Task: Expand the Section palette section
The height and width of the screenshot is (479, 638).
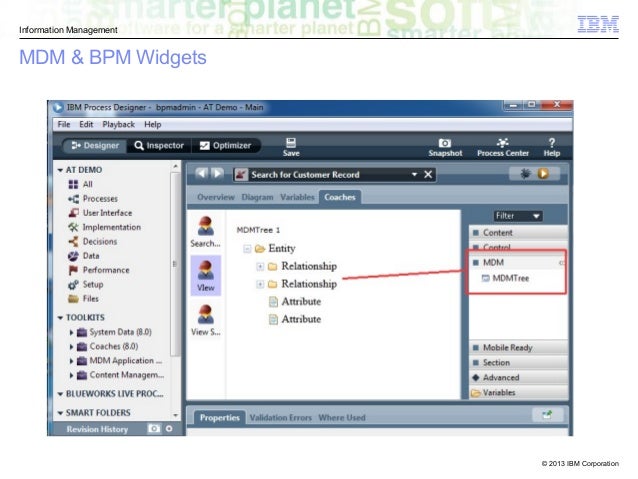Action: pyautogui.click(x=518, y=363)
